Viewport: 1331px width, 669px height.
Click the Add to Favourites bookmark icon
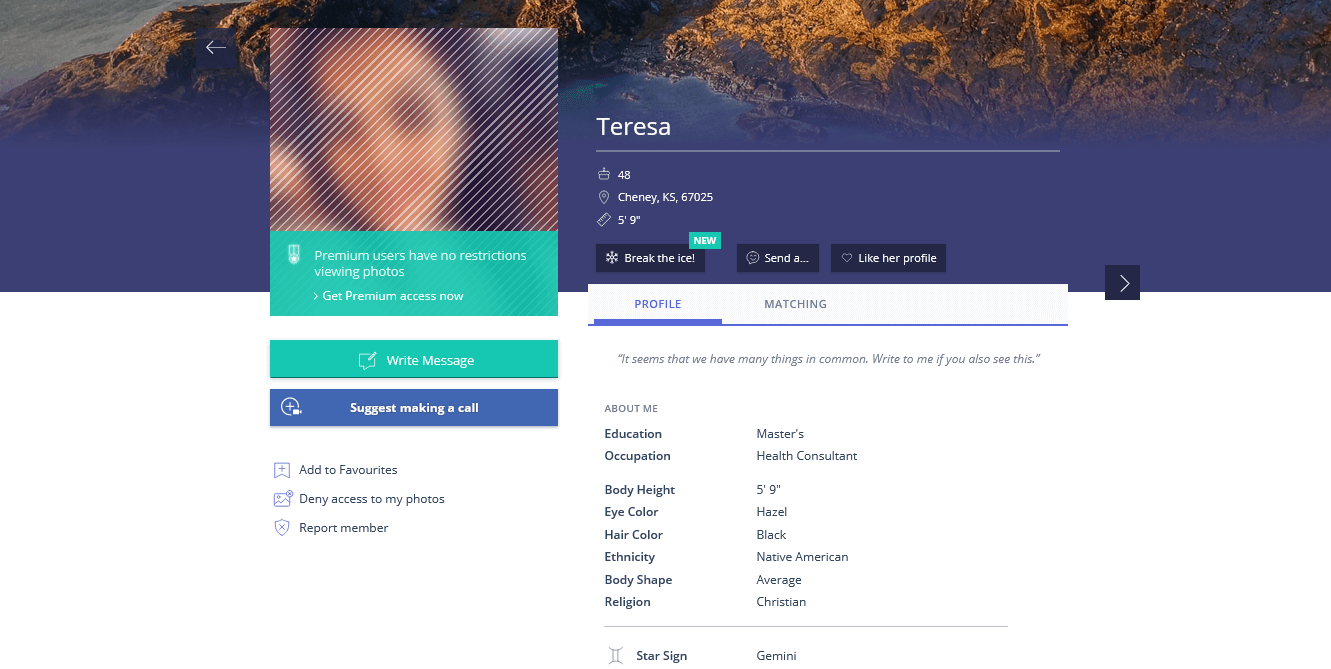282,470
